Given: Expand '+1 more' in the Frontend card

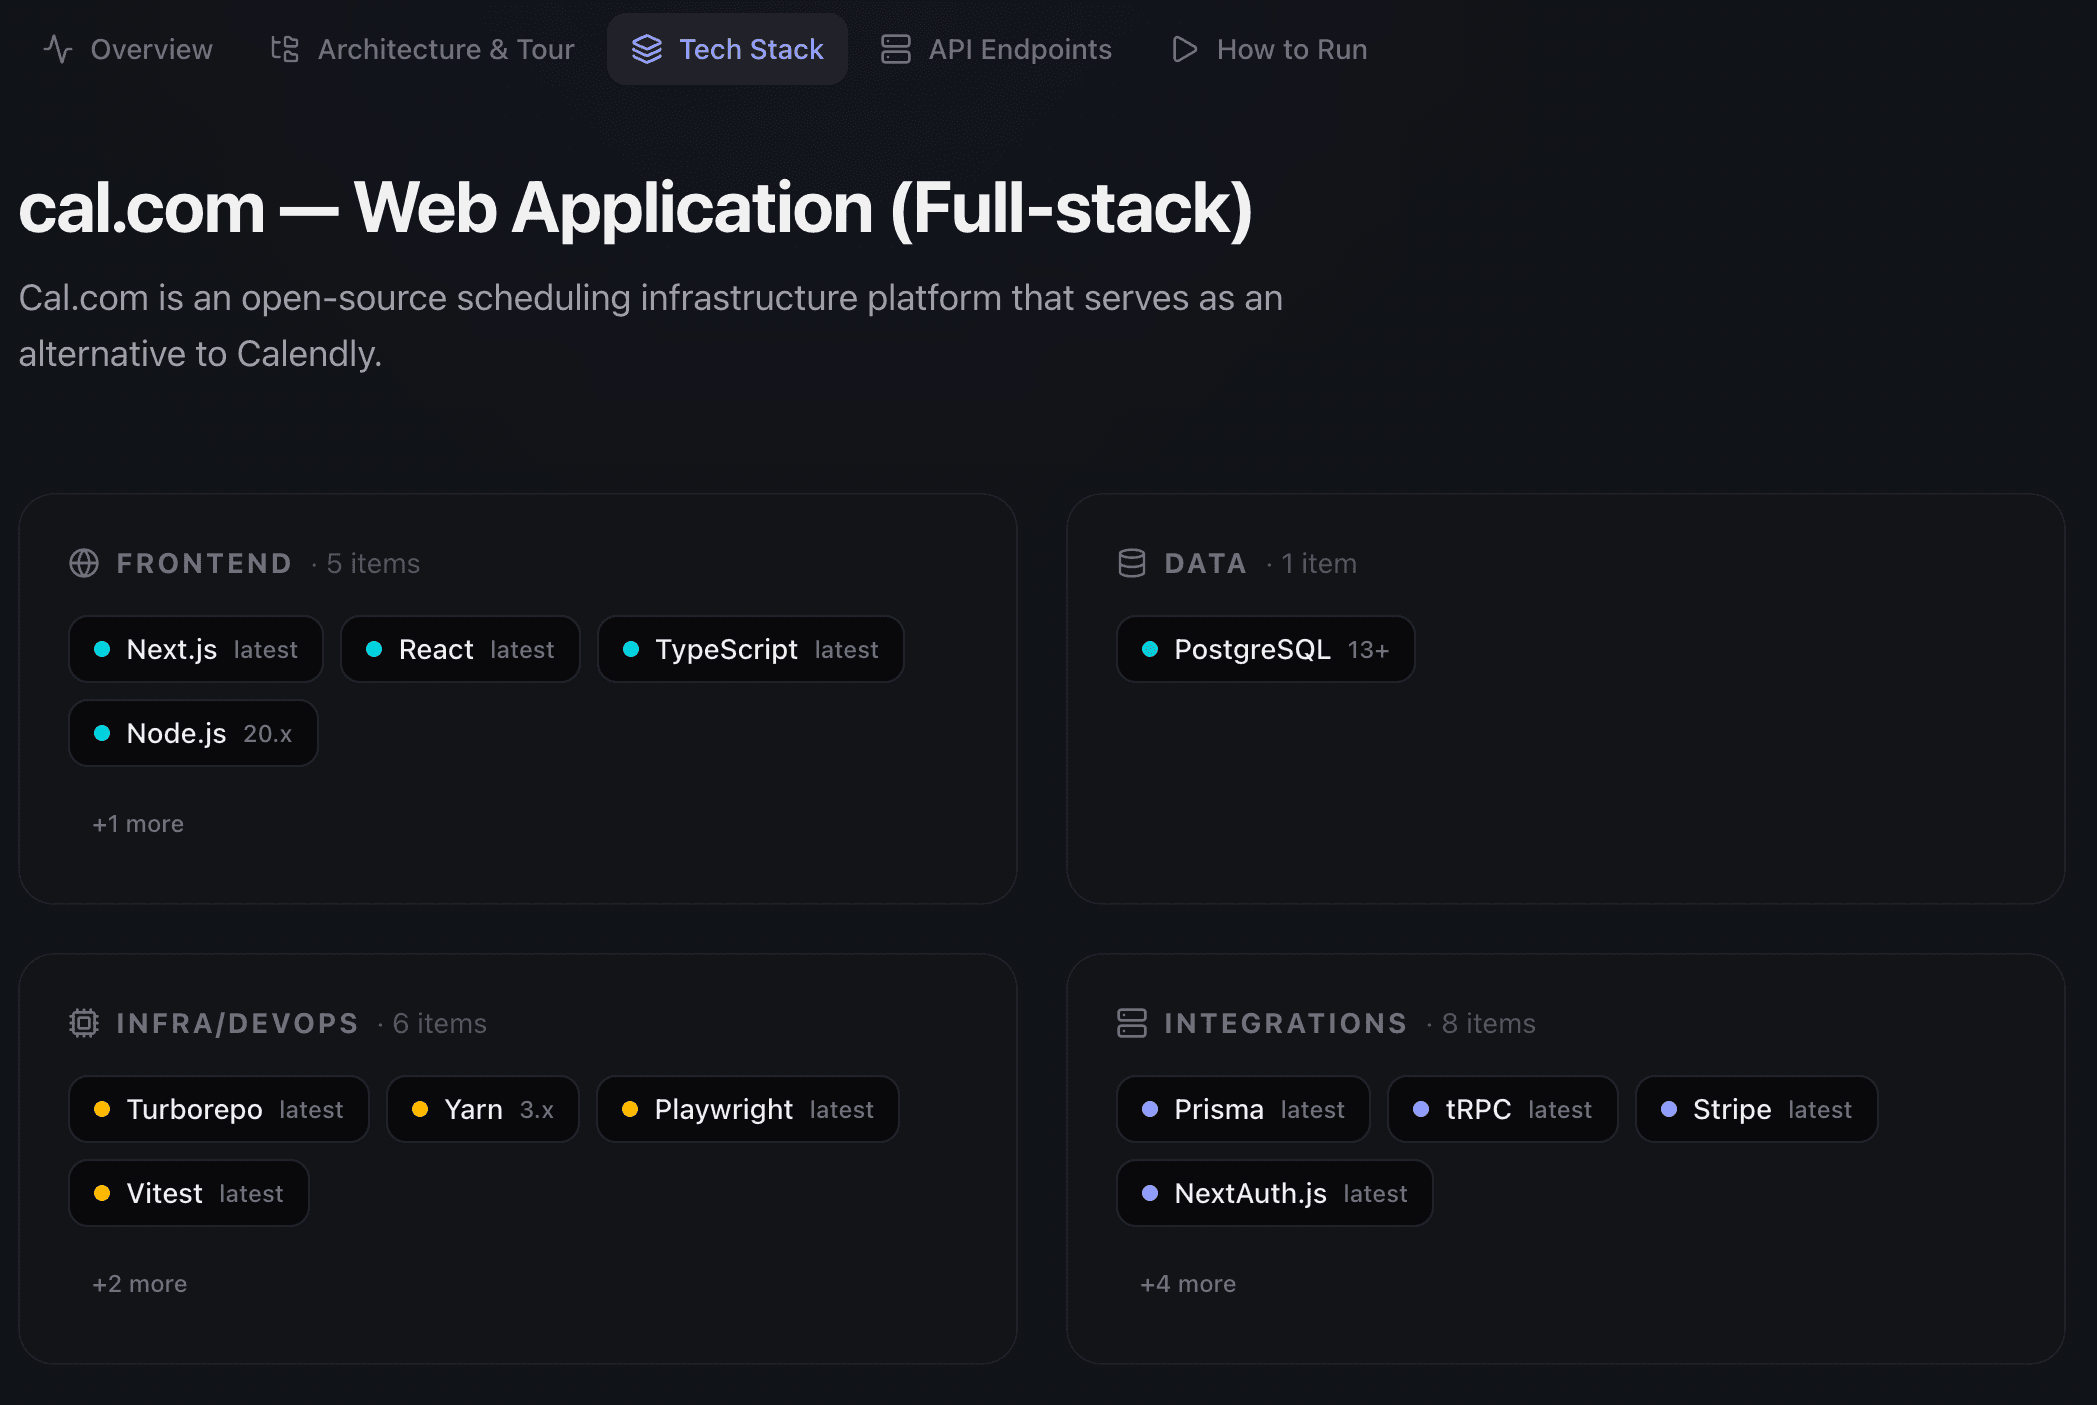Looking at the screenshot, I should pyautogui.click(x=137, y=823).
